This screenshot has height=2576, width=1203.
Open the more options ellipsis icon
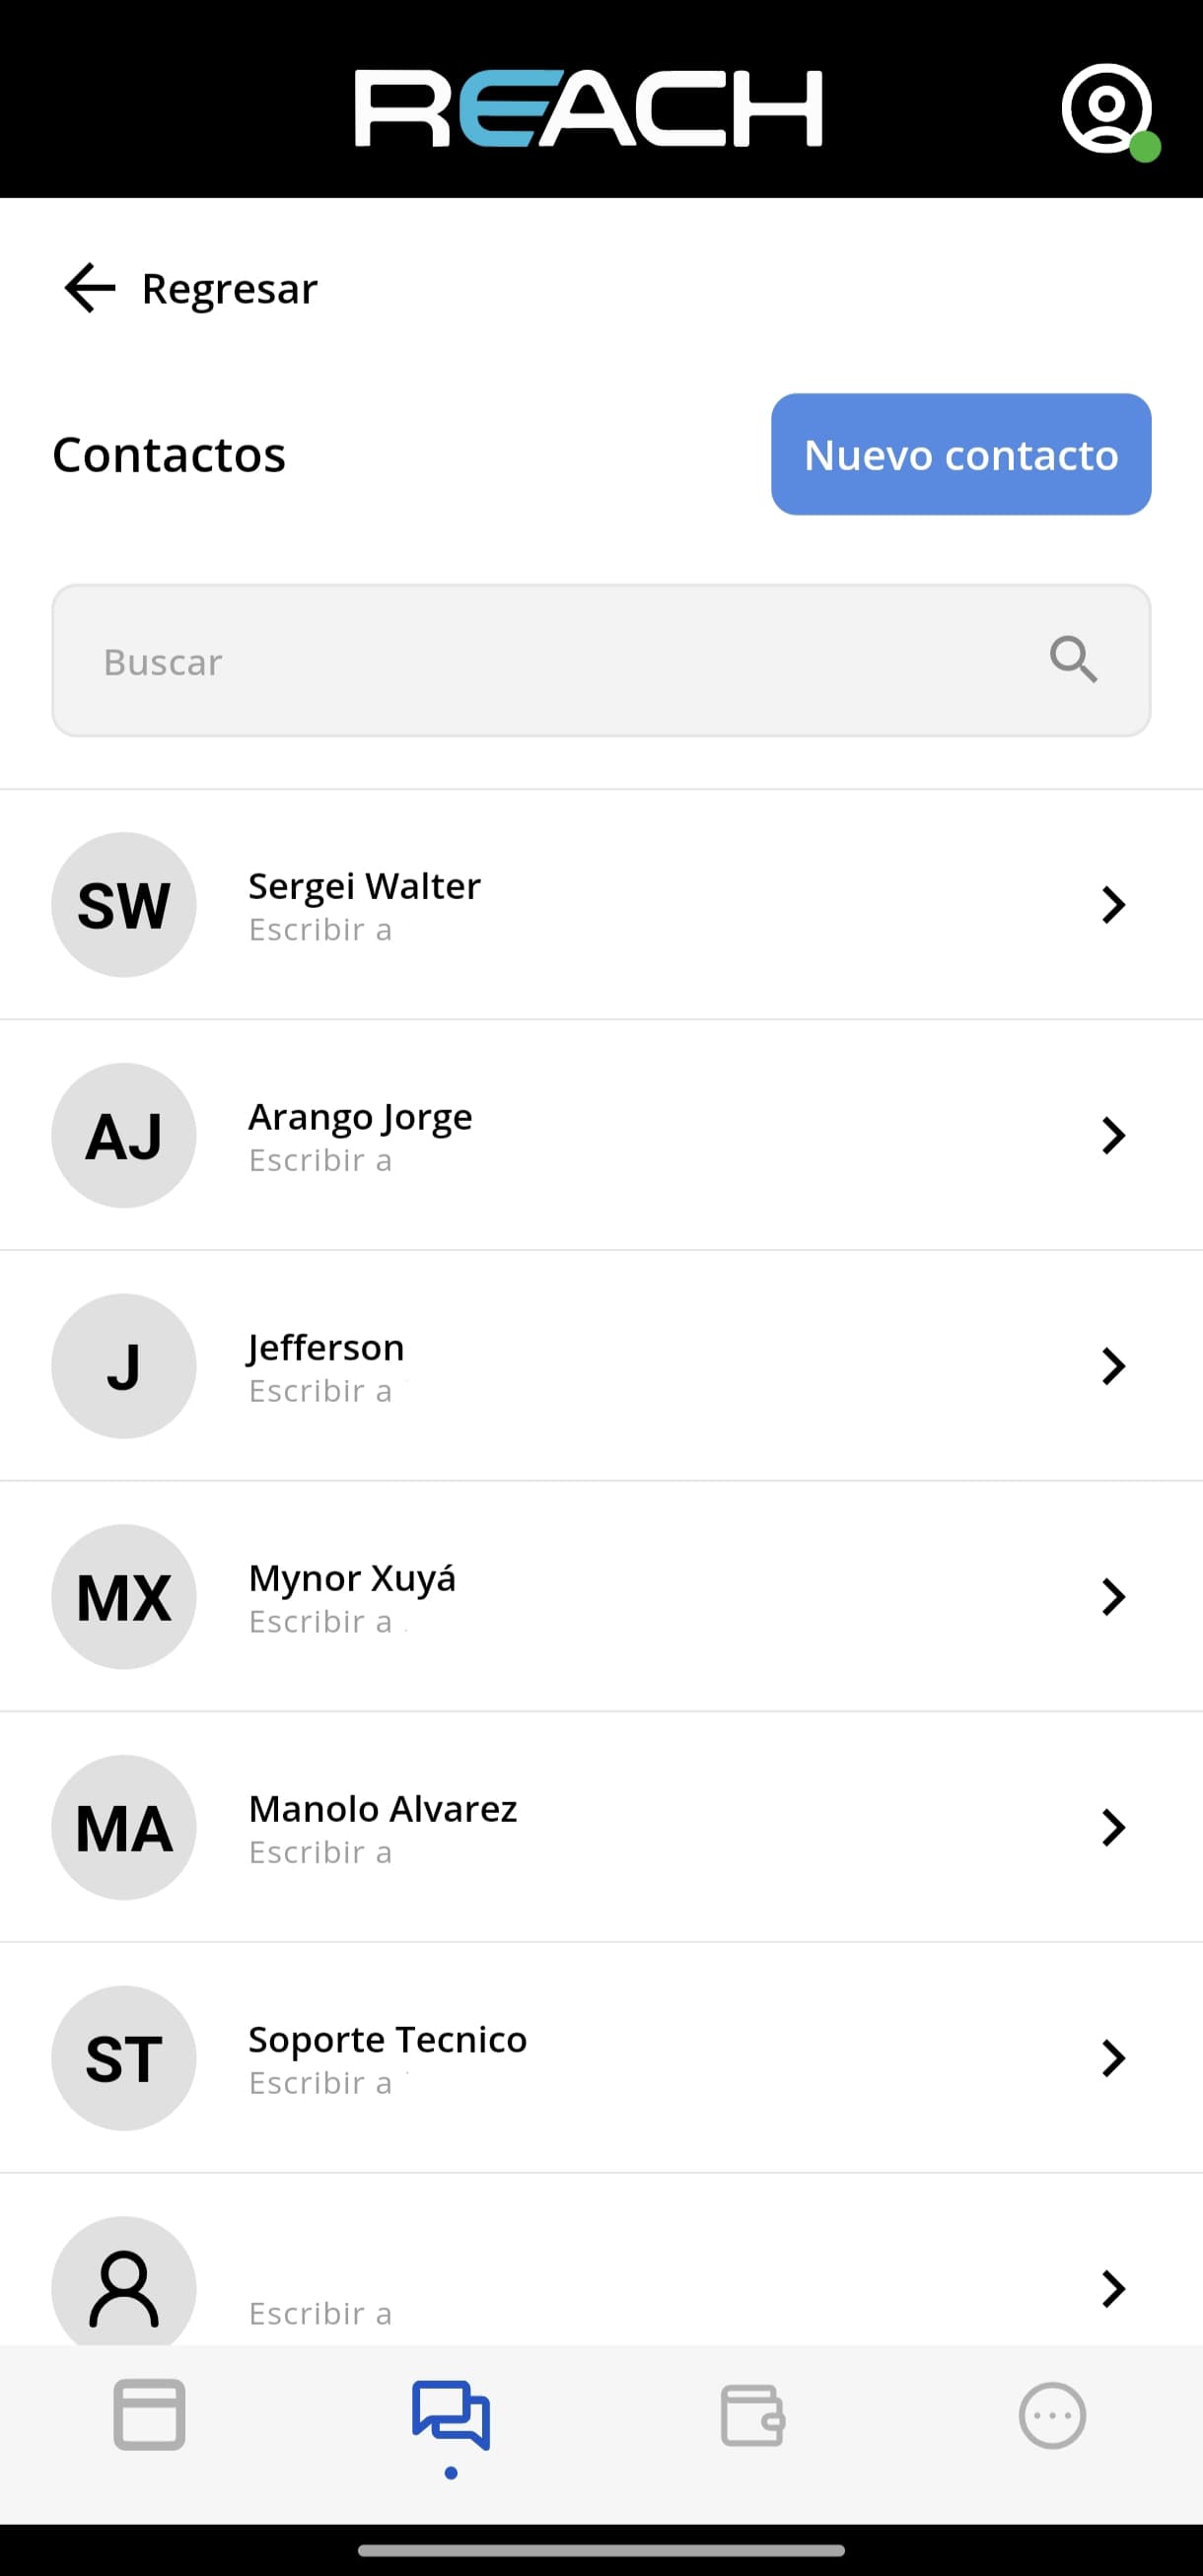point(1052,2415)
